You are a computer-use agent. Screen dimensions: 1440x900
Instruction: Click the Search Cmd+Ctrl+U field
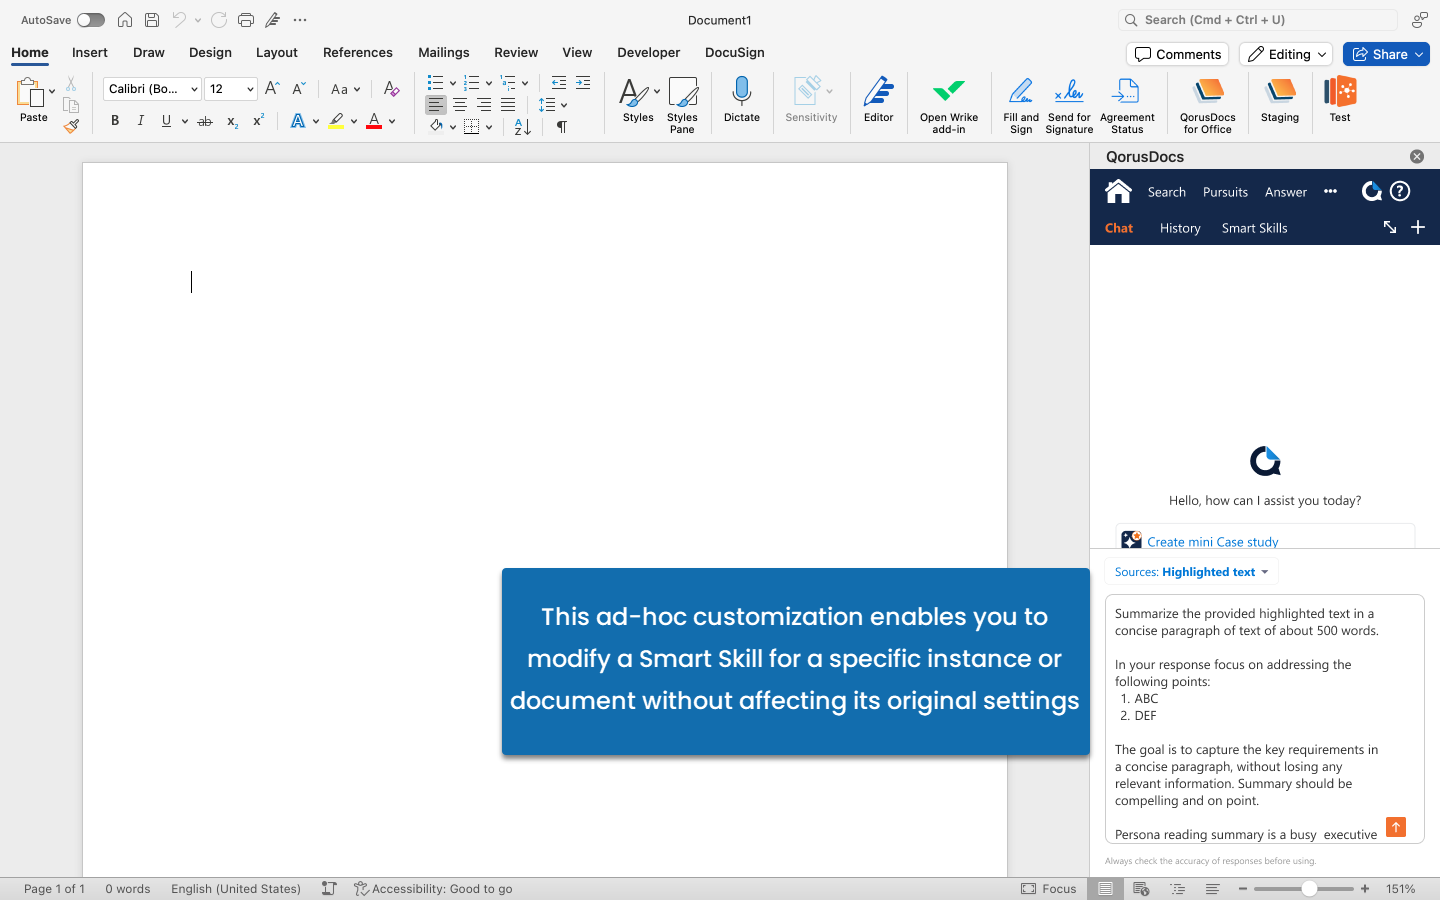(1257, 20)
